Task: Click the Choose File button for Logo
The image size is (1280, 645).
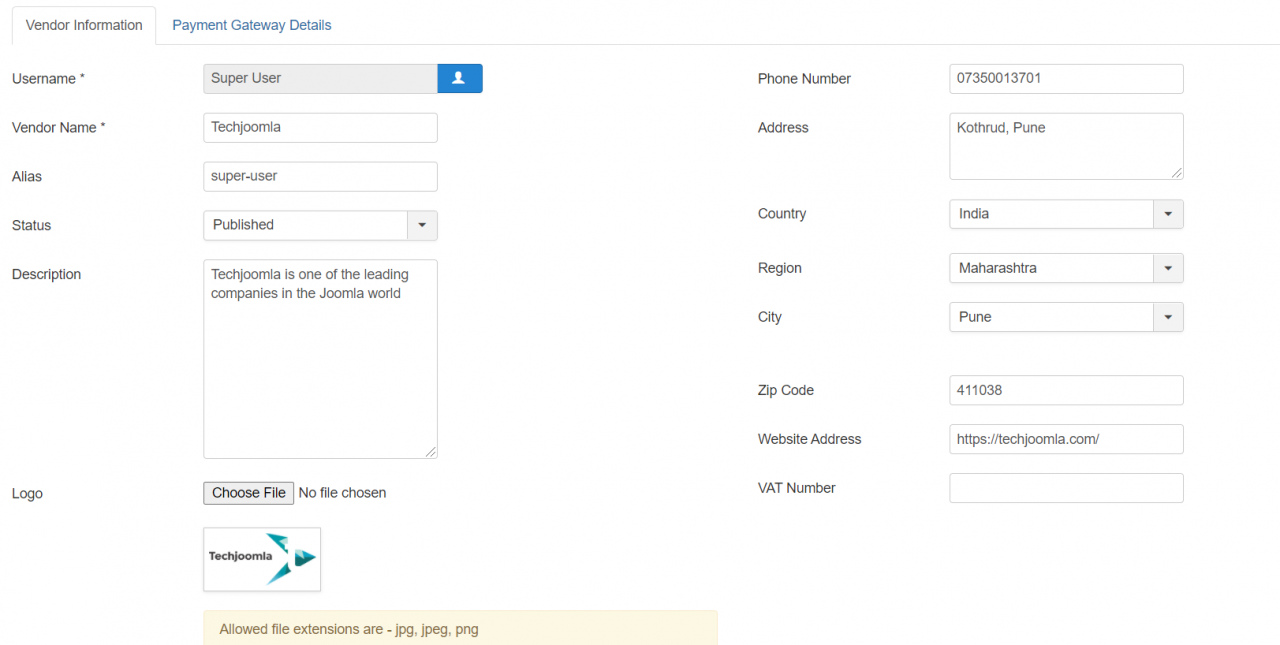Action: click(249, 493)
